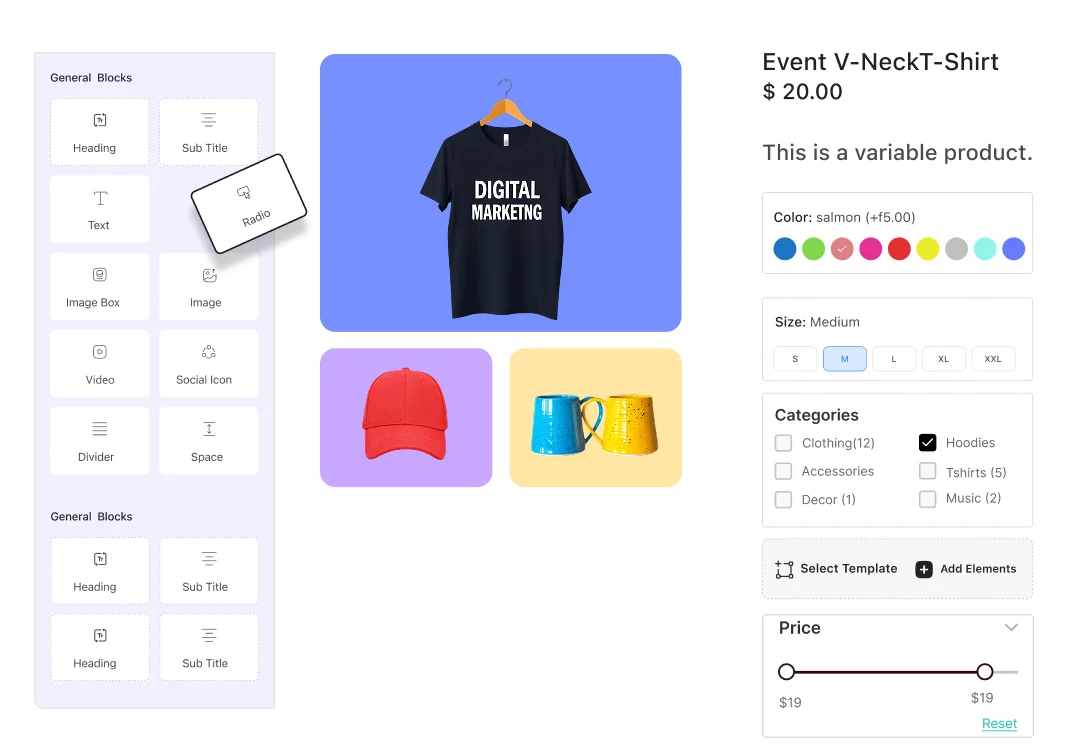Pick the green color swatch
Viewport: 1090px width, 748px height.
(x=813, y=249)
